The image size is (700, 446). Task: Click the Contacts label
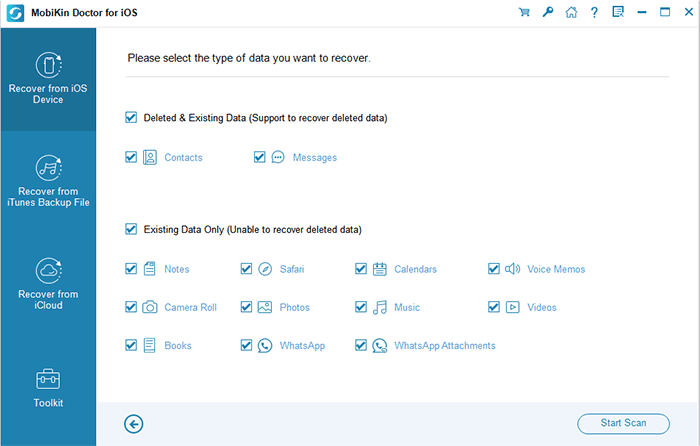click(x=183, y=158)
